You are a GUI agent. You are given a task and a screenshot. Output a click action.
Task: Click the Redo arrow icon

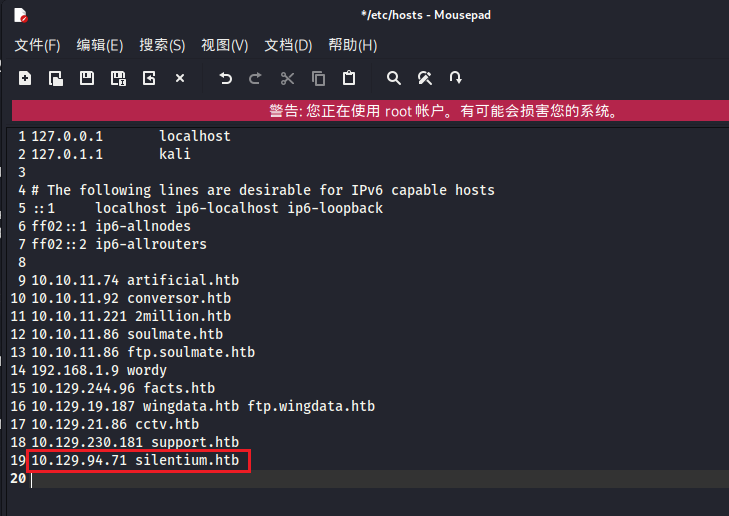tap(256, 78)
